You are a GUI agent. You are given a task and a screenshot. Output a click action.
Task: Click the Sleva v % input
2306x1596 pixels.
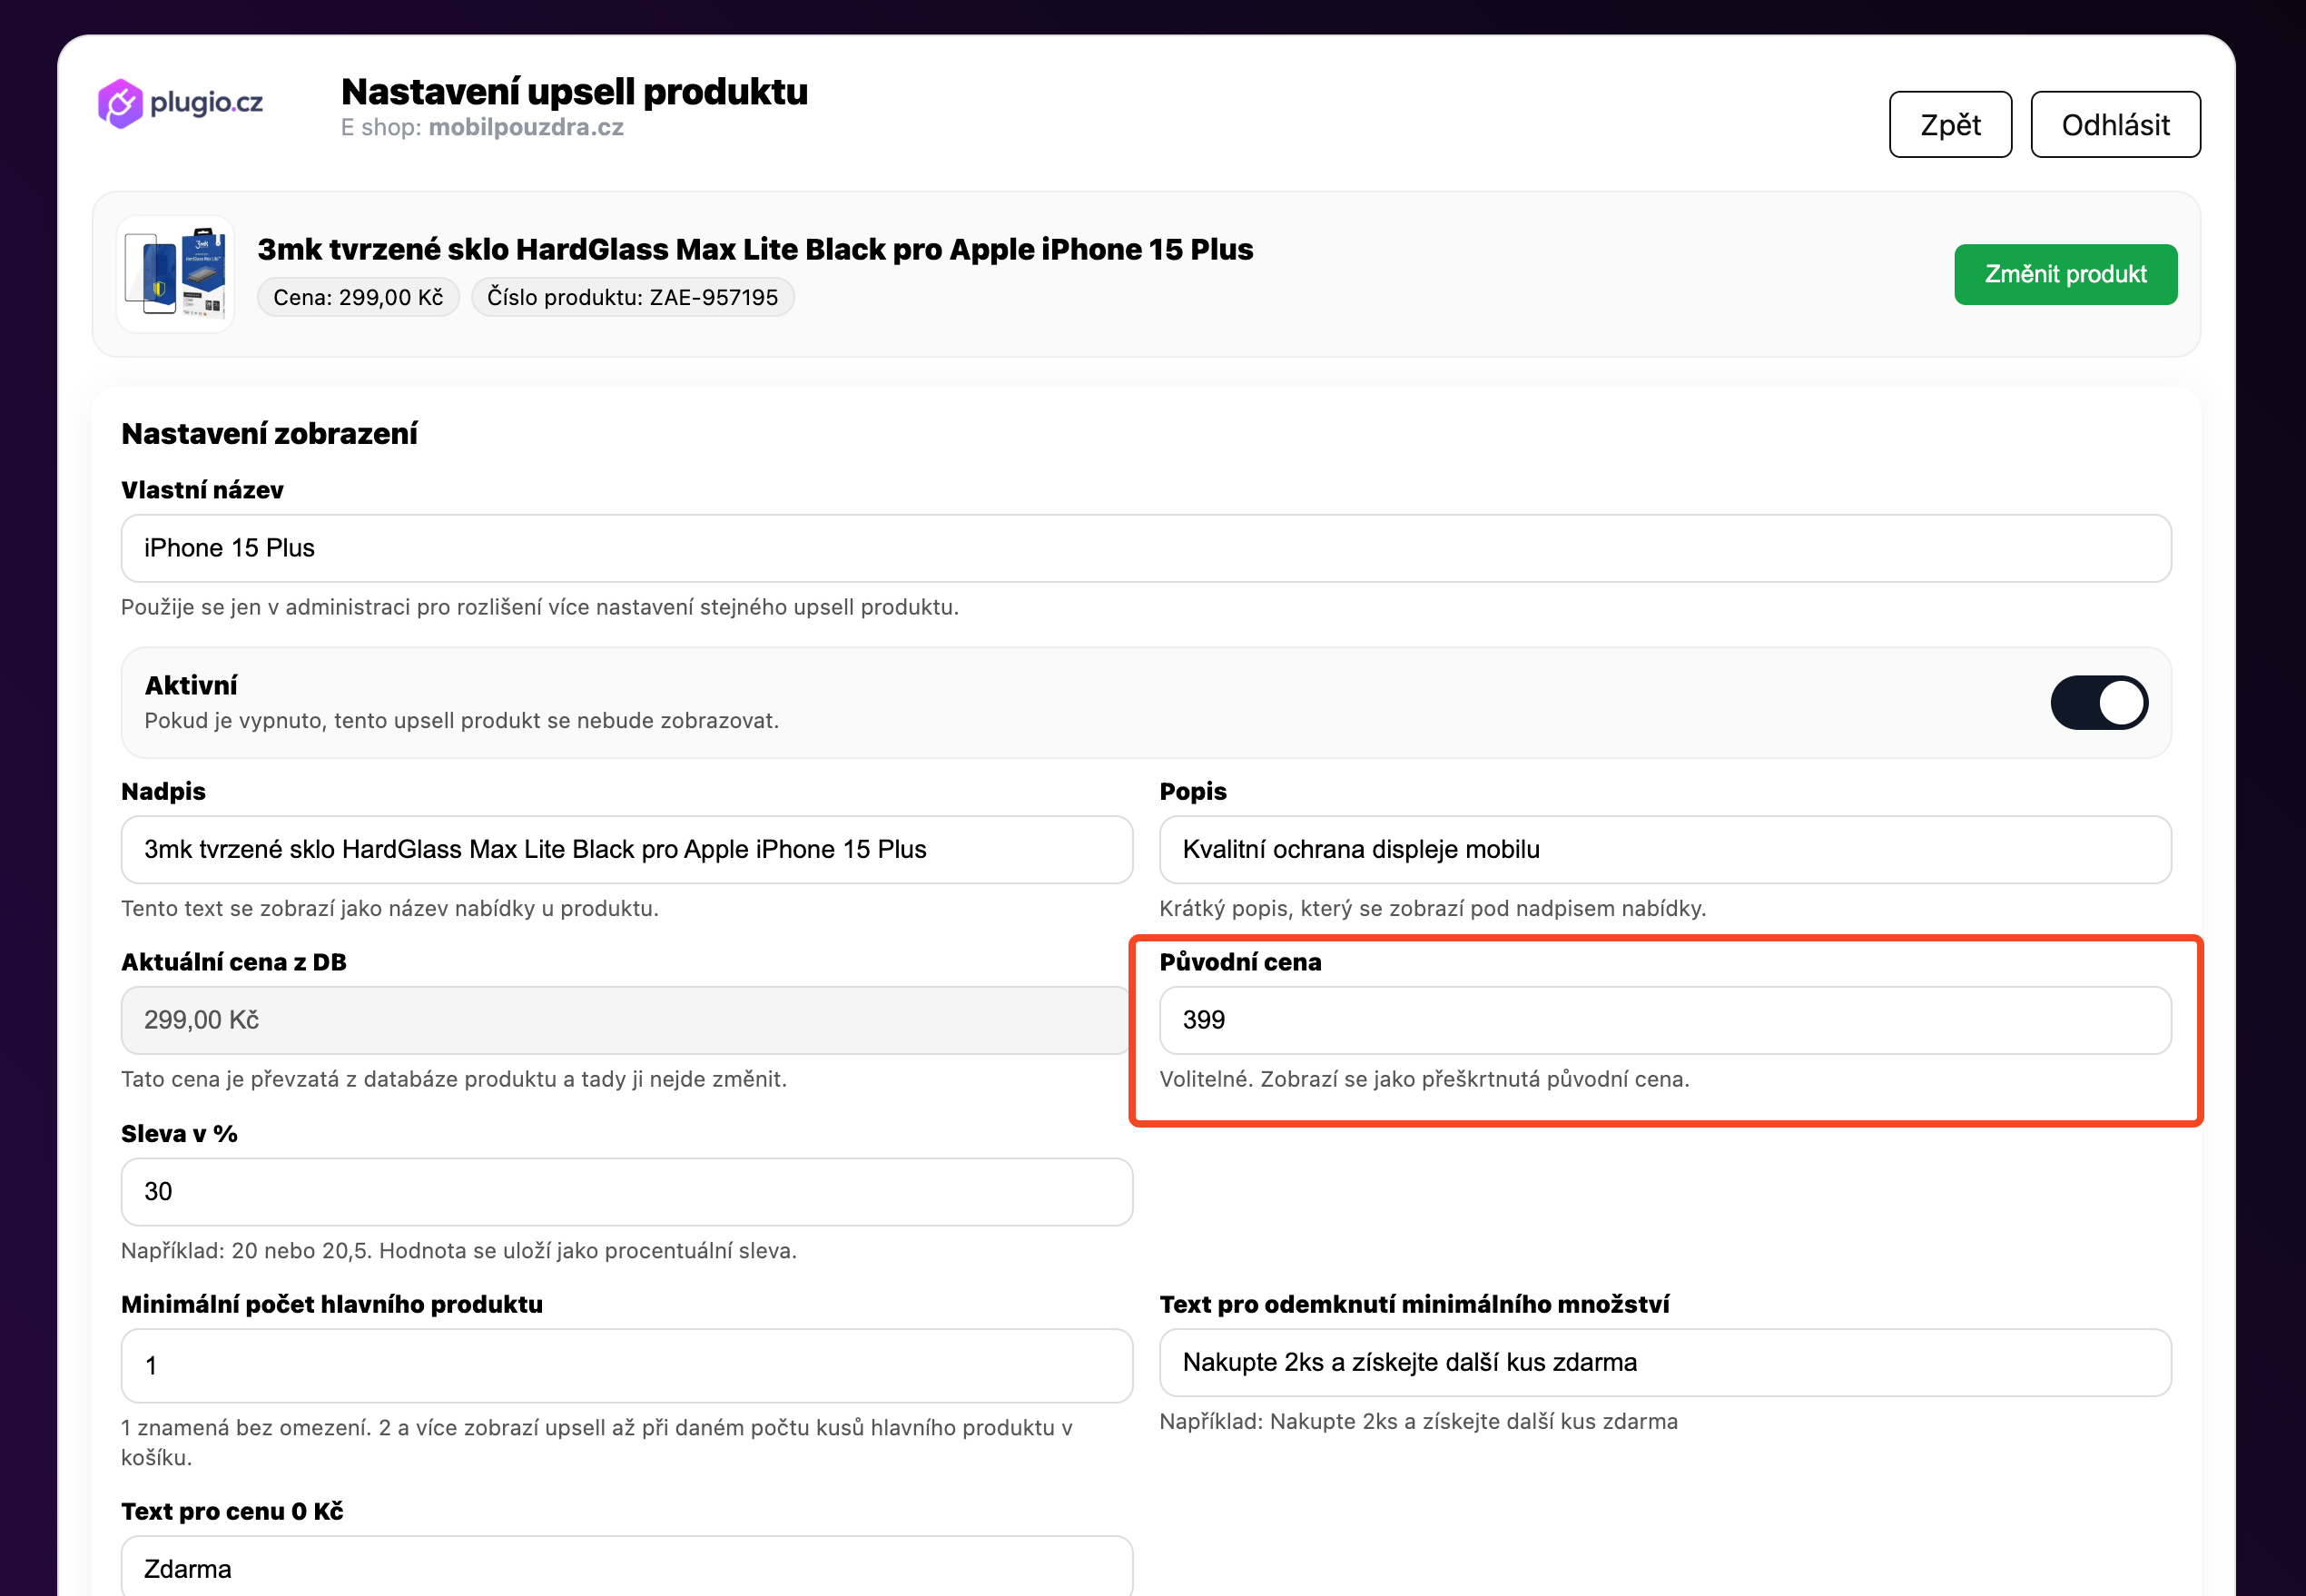pyautogui.click(x=627, y=1192)
